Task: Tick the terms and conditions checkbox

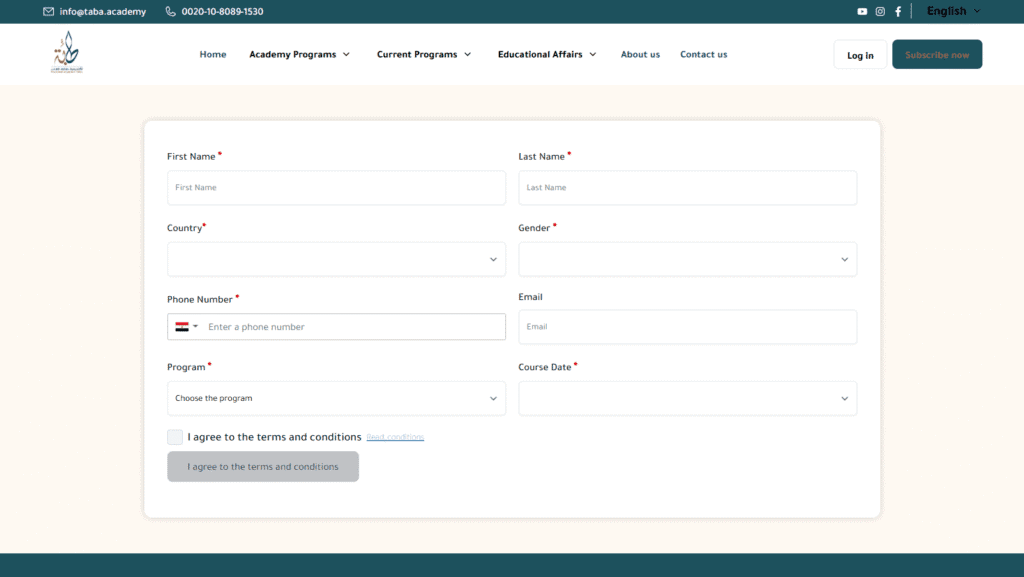Action: [x=175, y=437]
